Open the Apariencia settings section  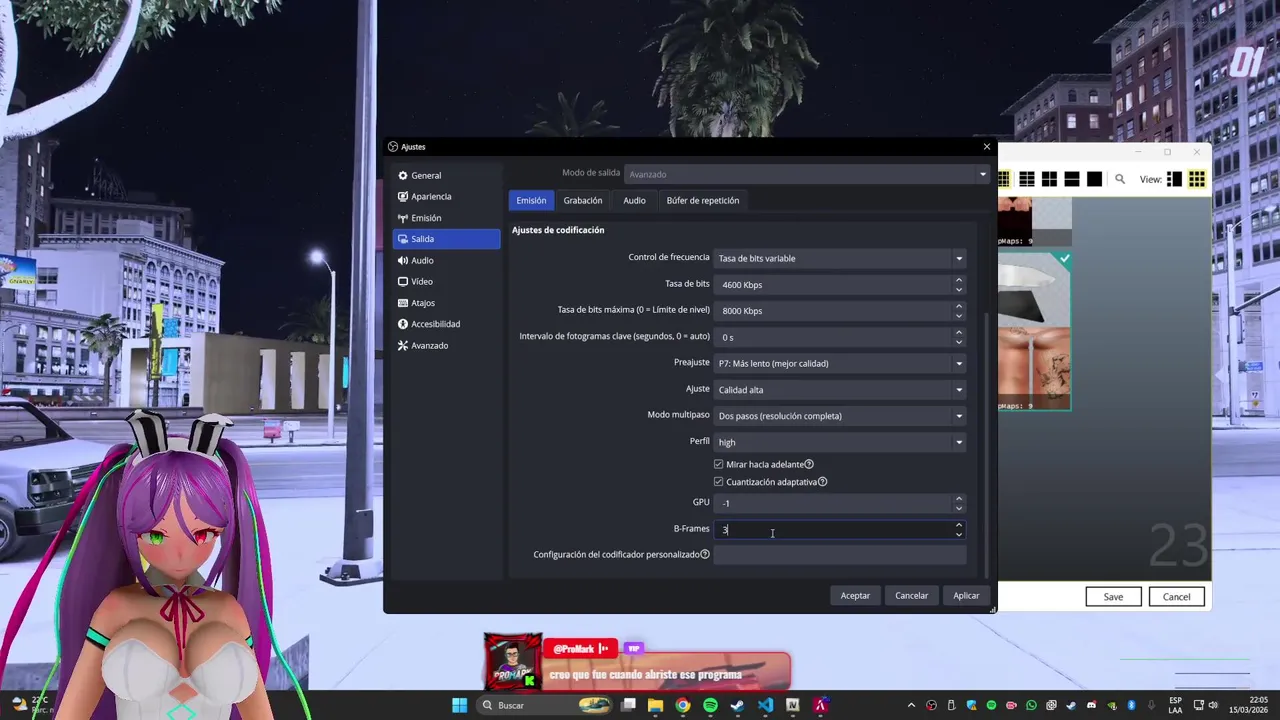tap(446, 196)
